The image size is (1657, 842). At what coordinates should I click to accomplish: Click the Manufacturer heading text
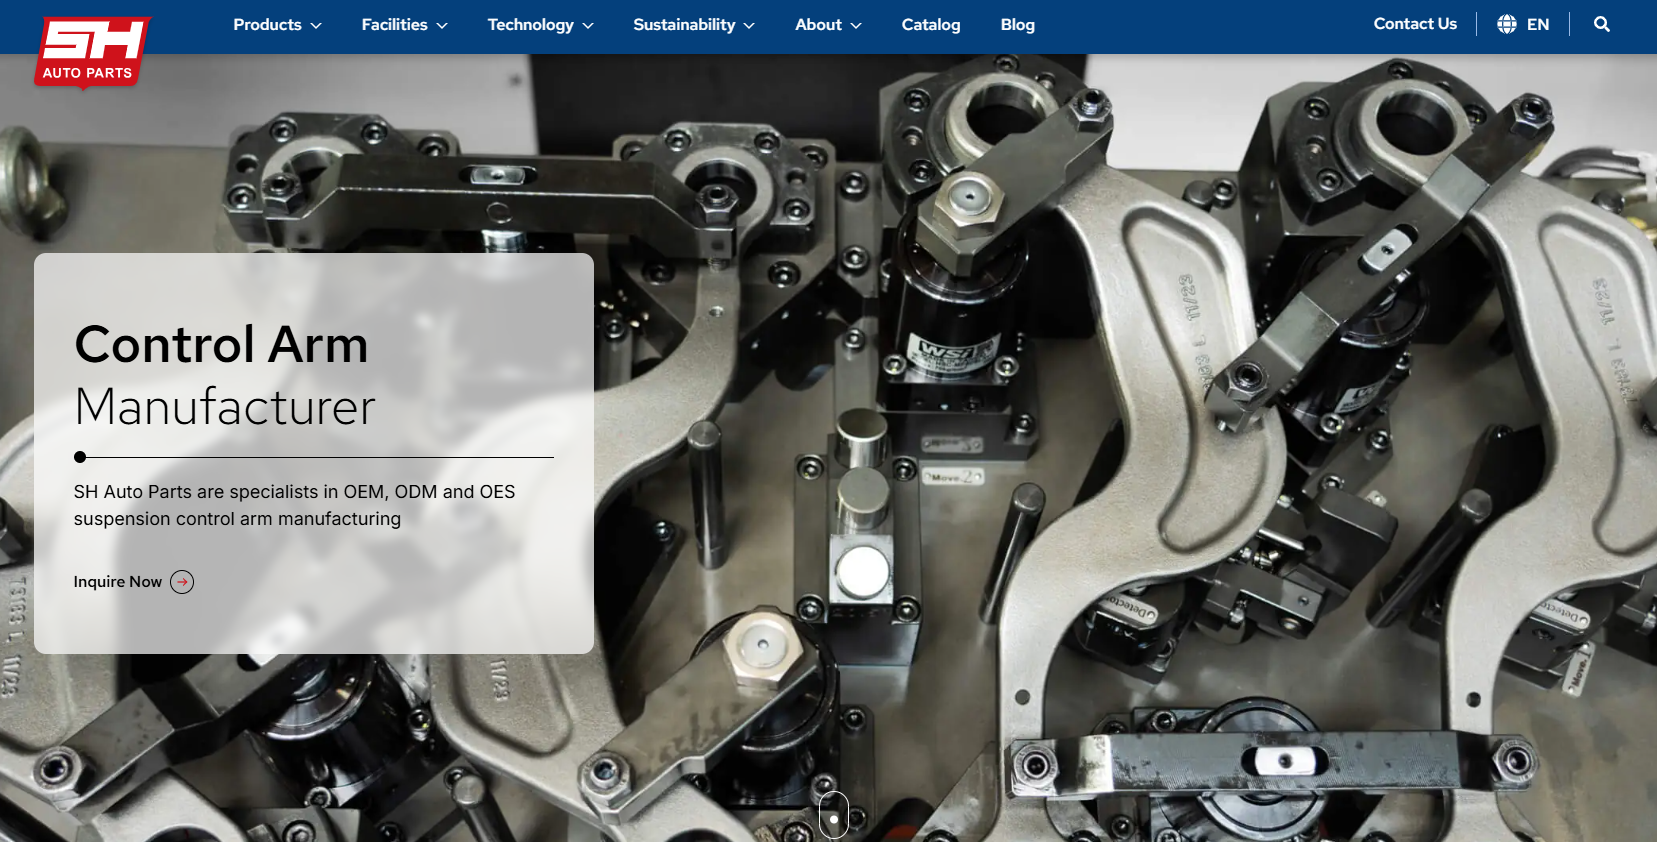point(225,407)
